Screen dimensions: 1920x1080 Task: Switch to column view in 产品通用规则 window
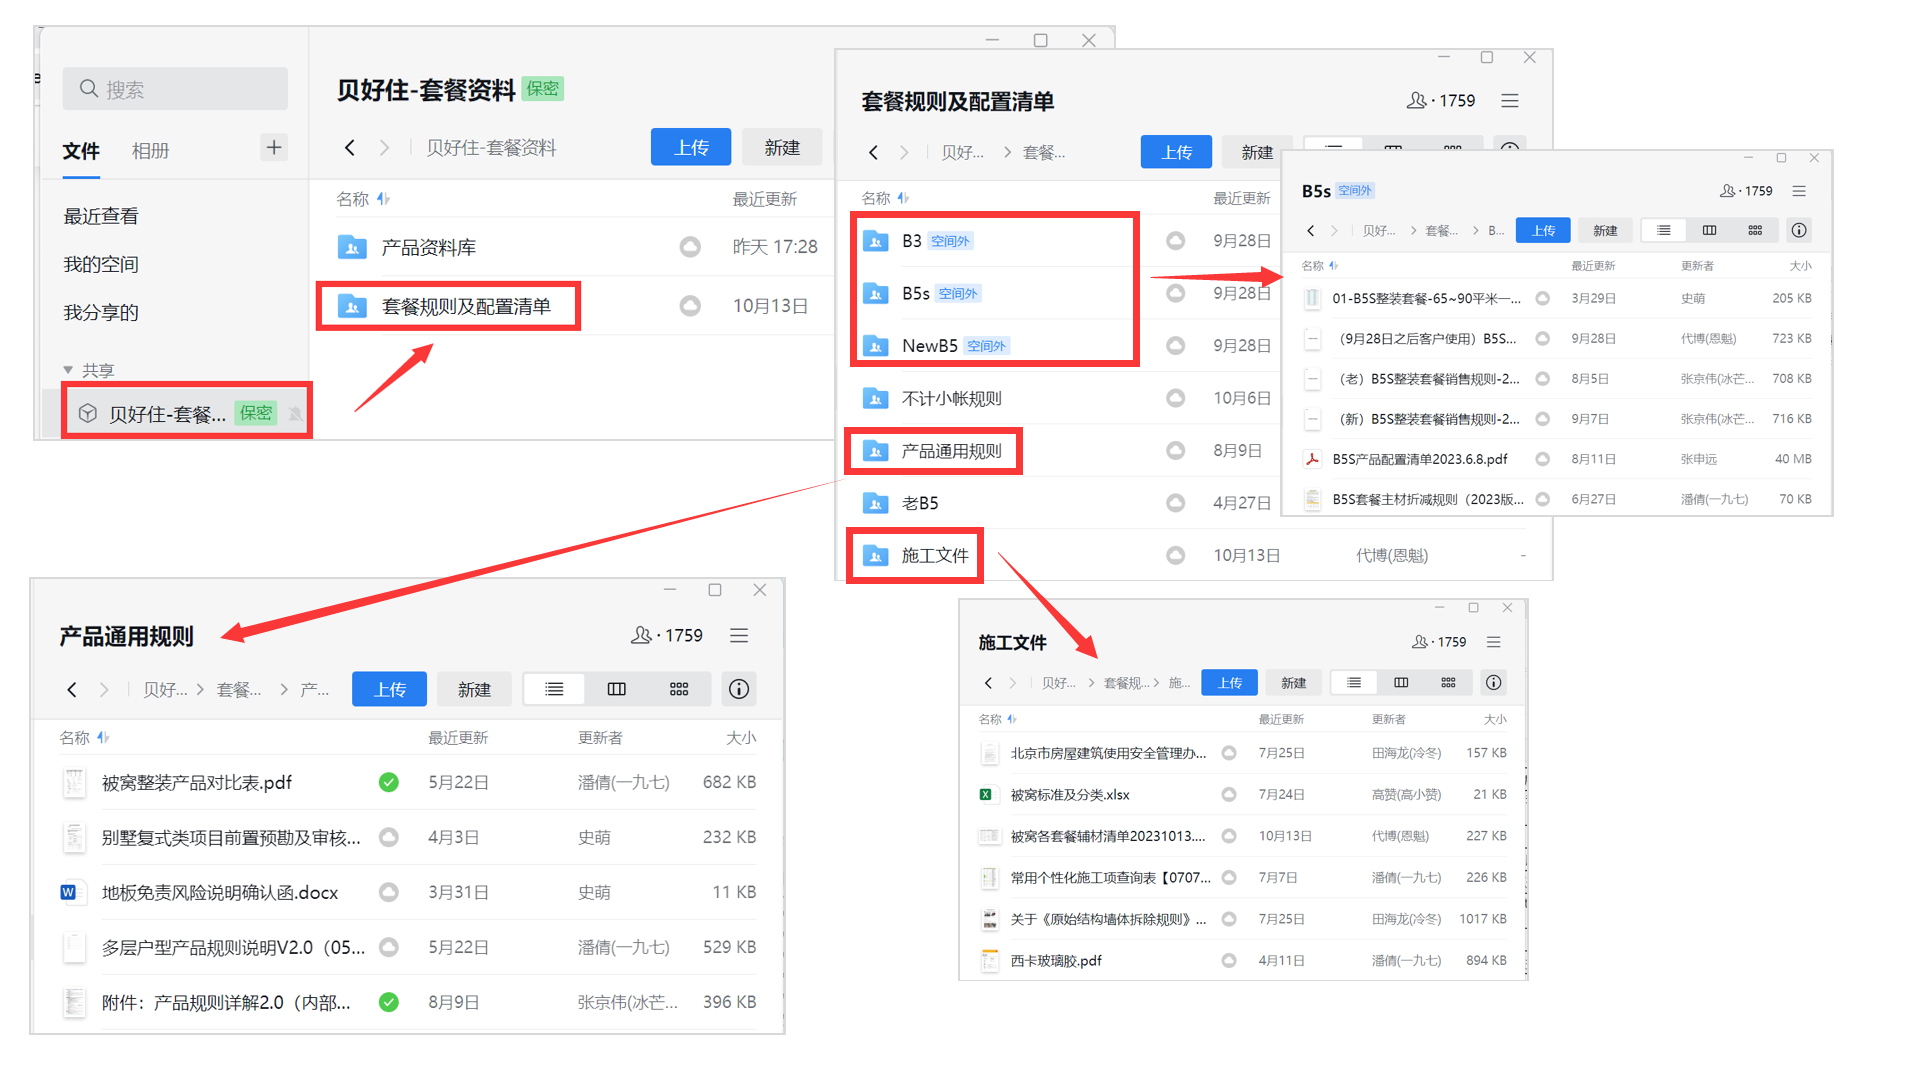pos(617,689)
